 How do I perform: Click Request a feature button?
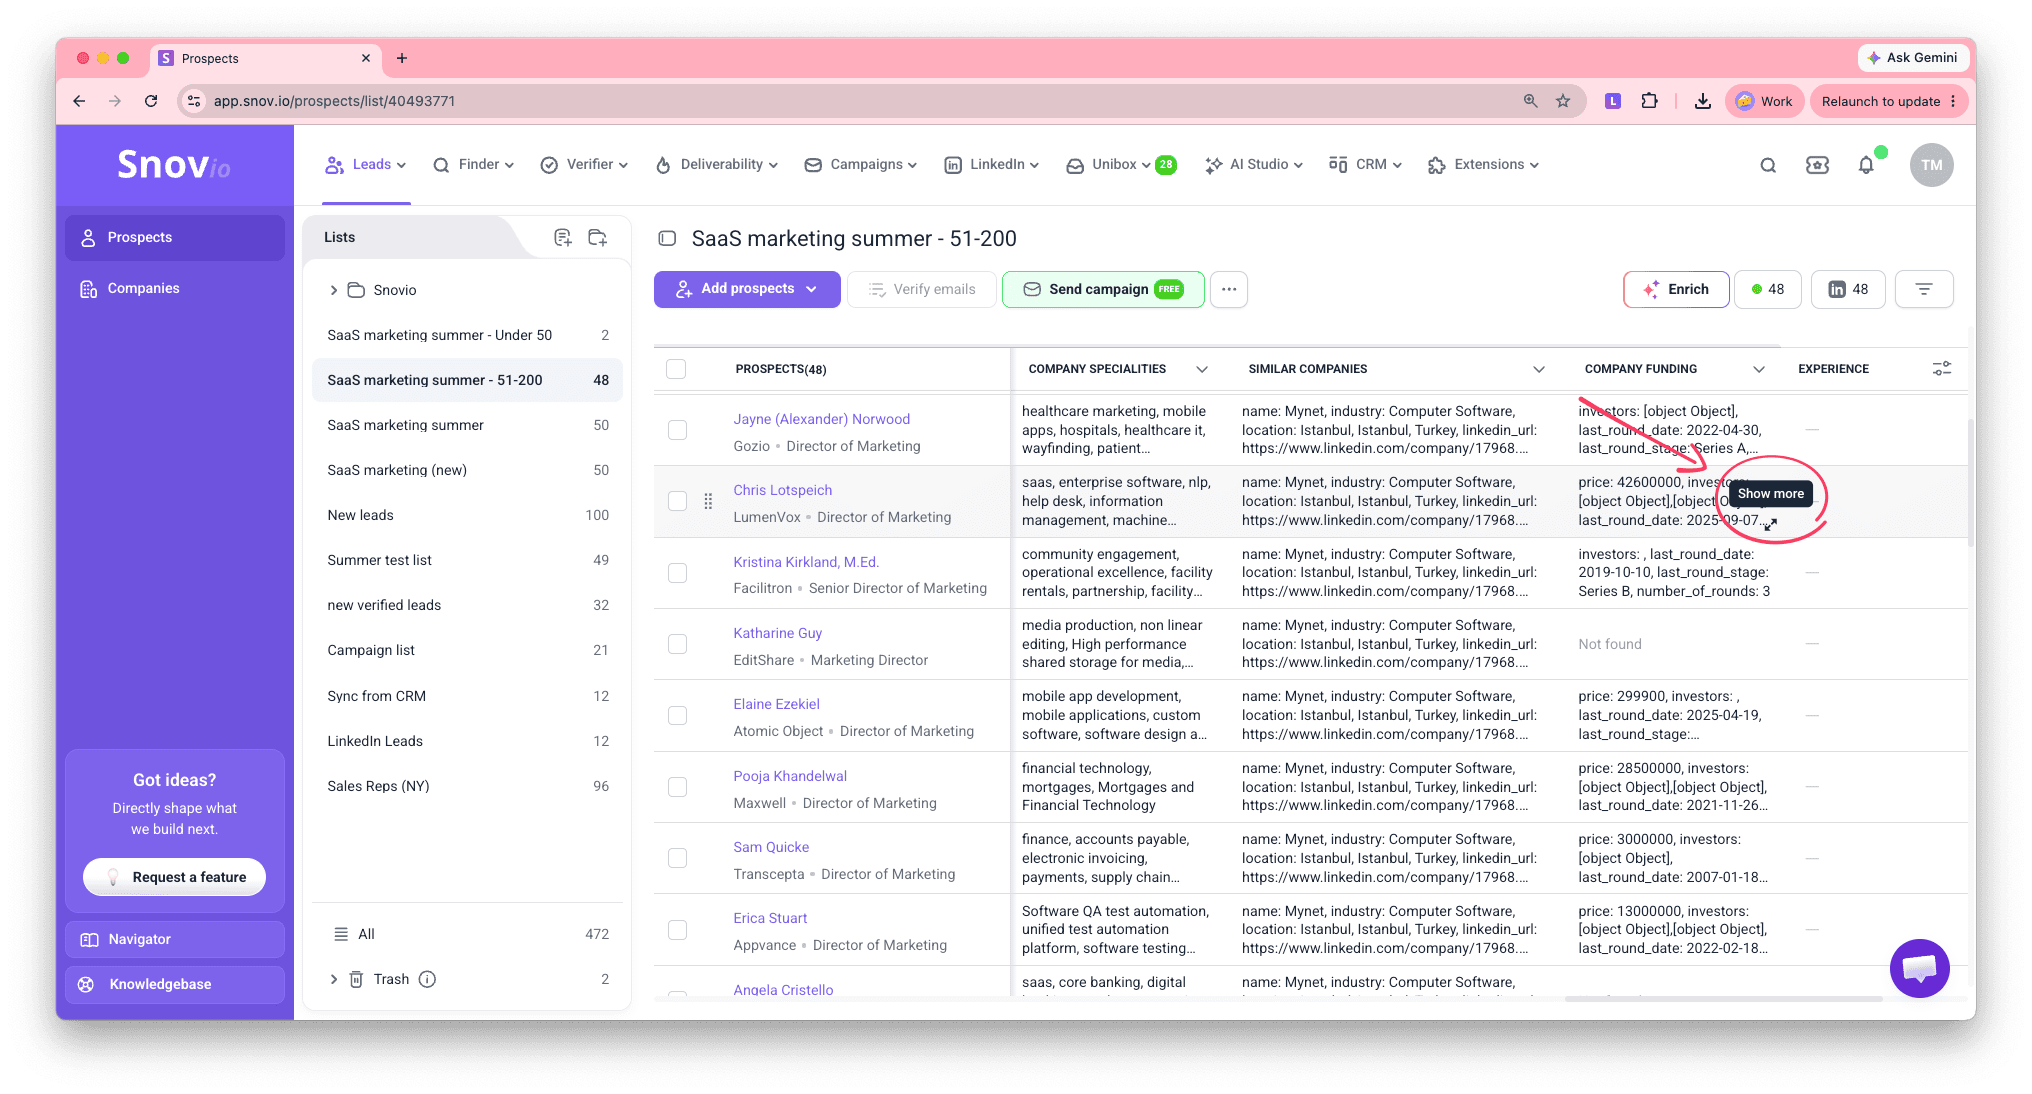[174, 877]
